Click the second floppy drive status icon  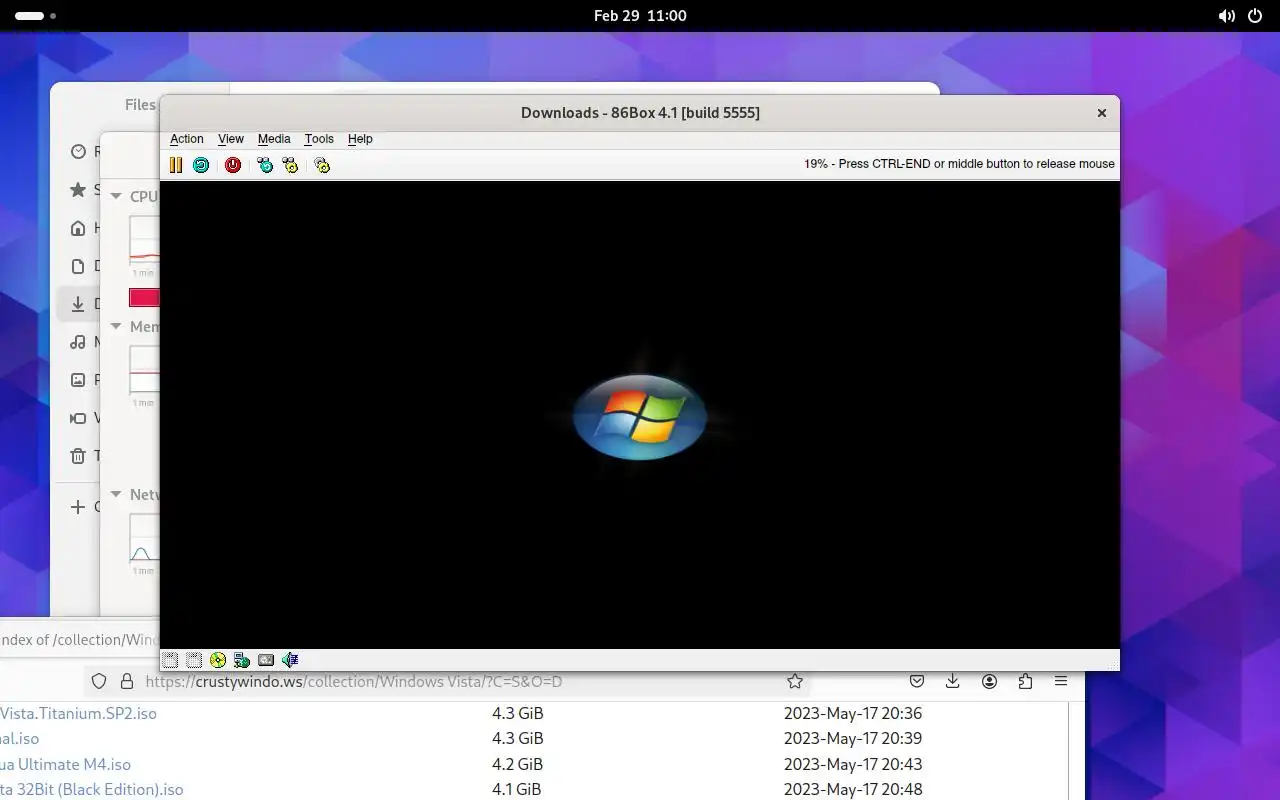[194, 660]
